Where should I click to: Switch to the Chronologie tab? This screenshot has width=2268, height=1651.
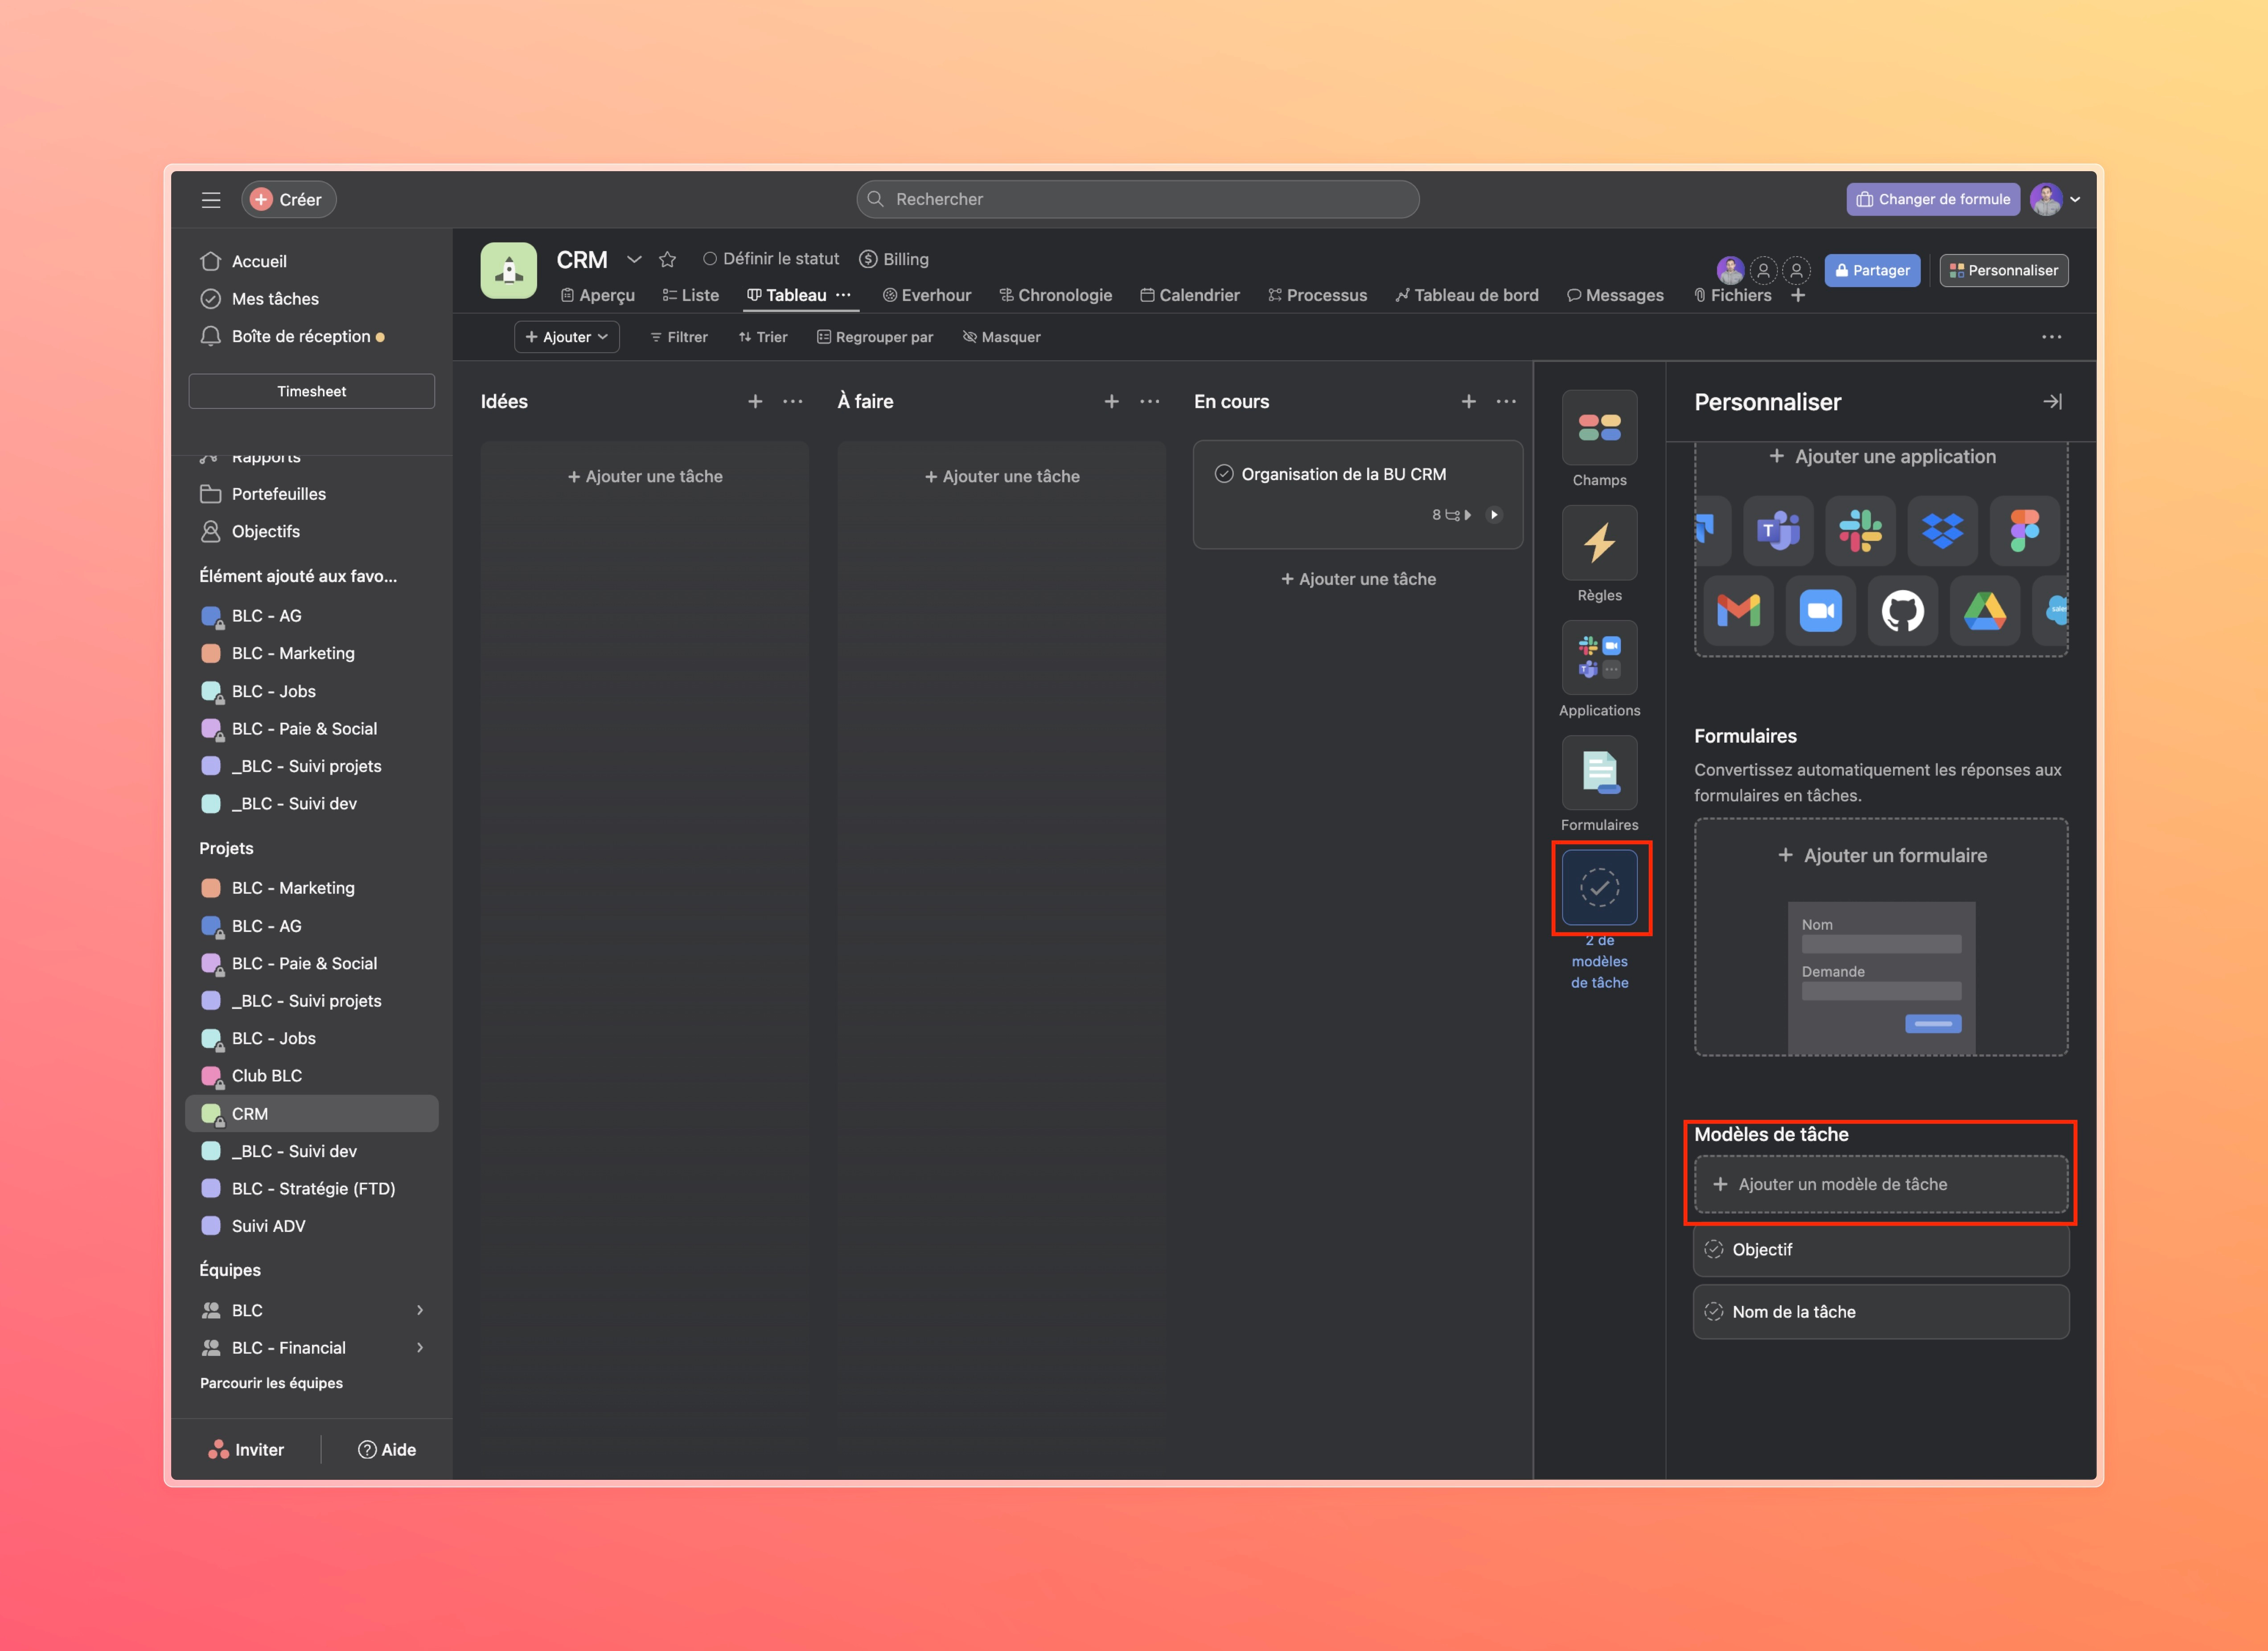click(x=1056, y=296)
